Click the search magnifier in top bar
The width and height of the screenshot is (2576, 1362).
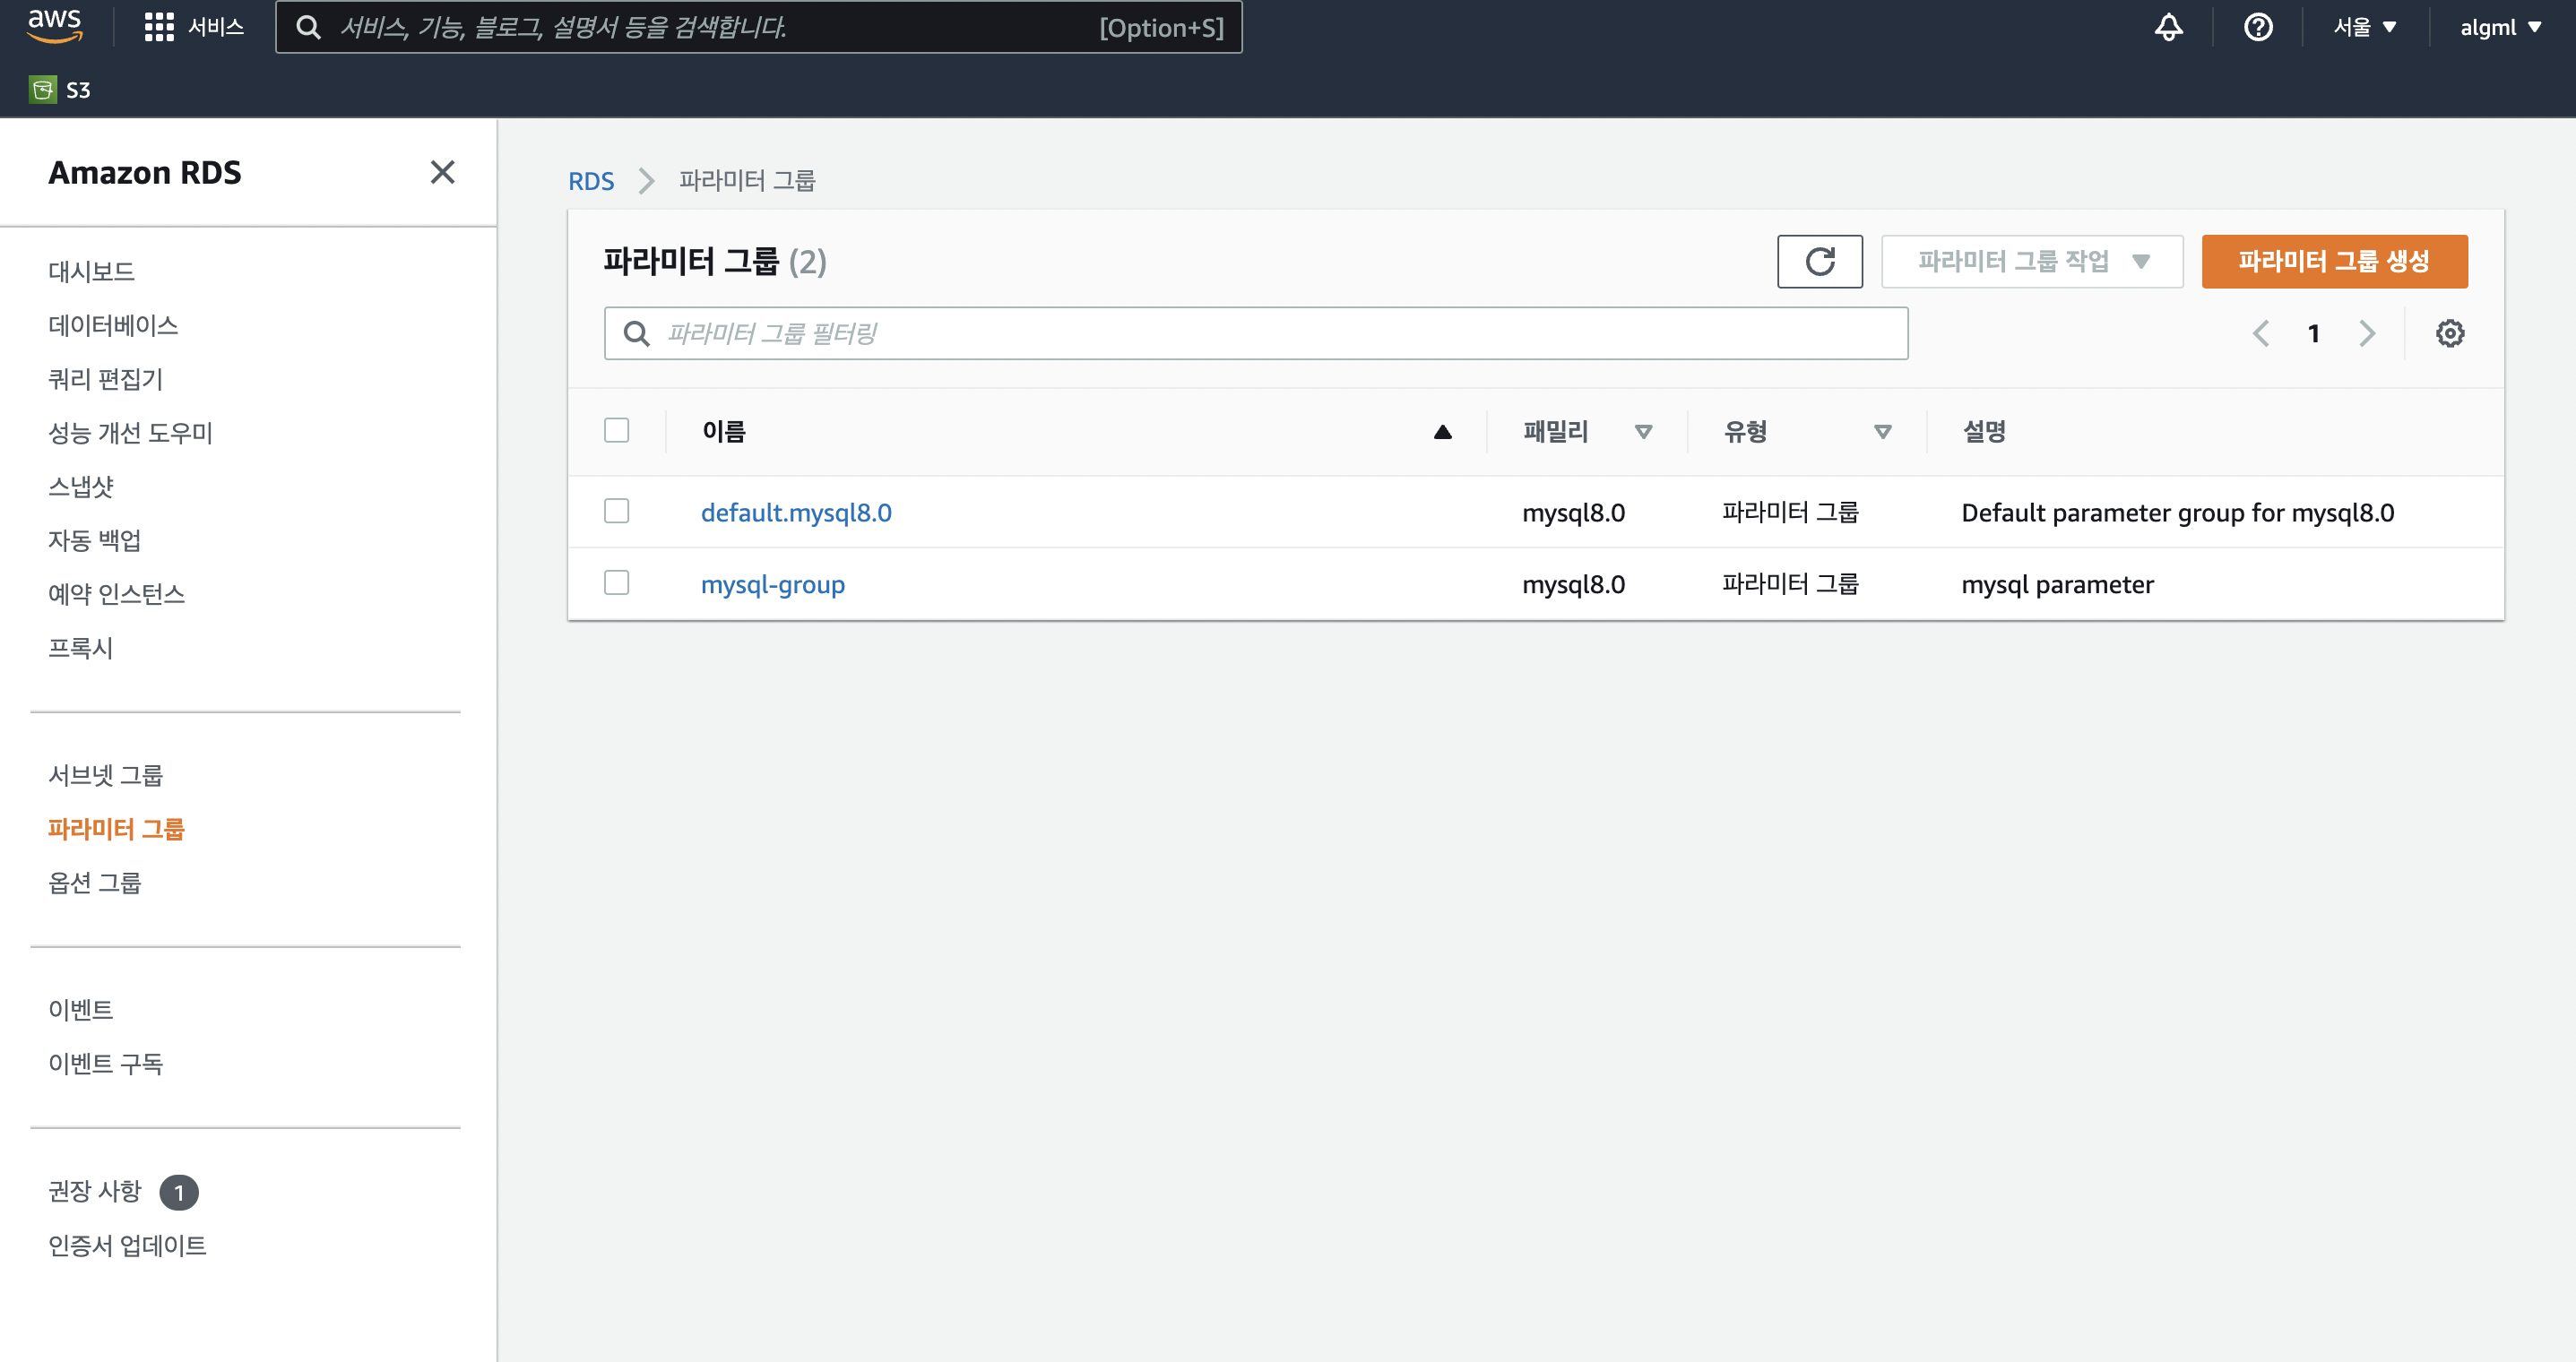click(309, 27)
